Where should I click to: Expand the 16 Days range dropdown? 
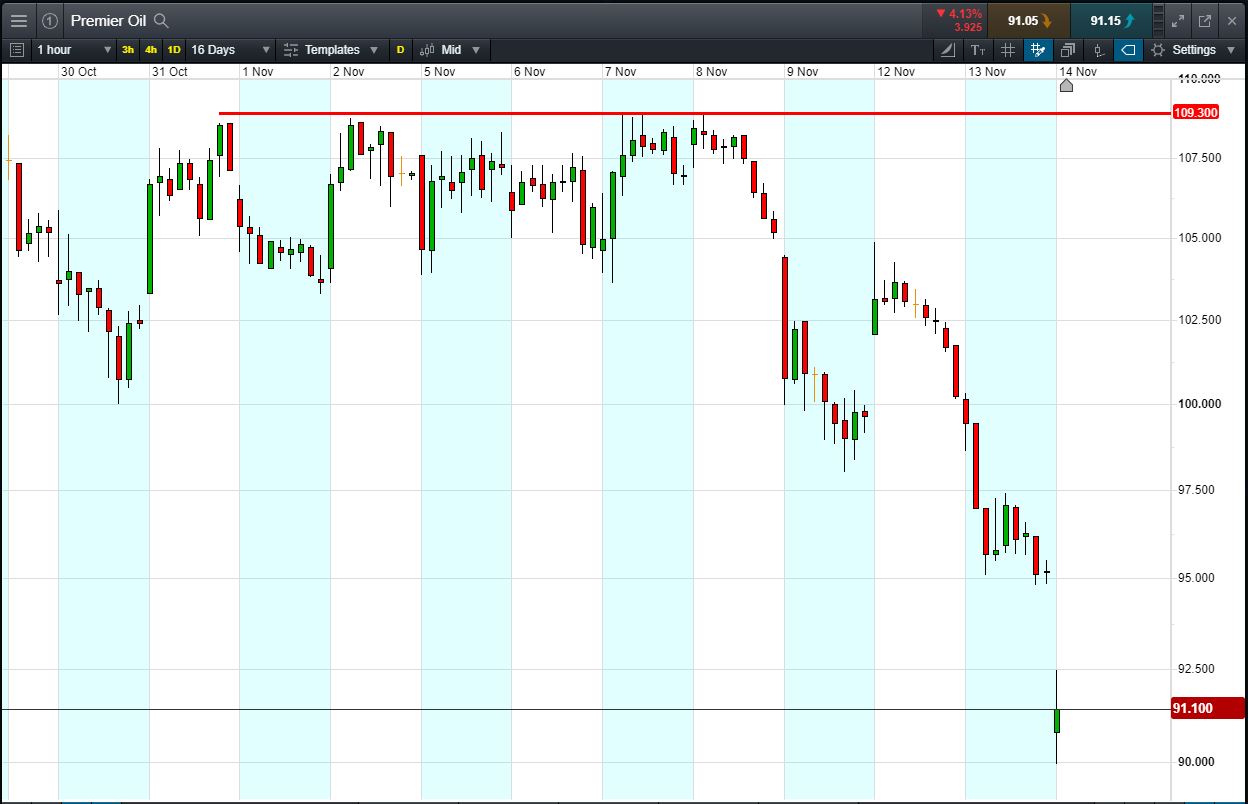230,49
